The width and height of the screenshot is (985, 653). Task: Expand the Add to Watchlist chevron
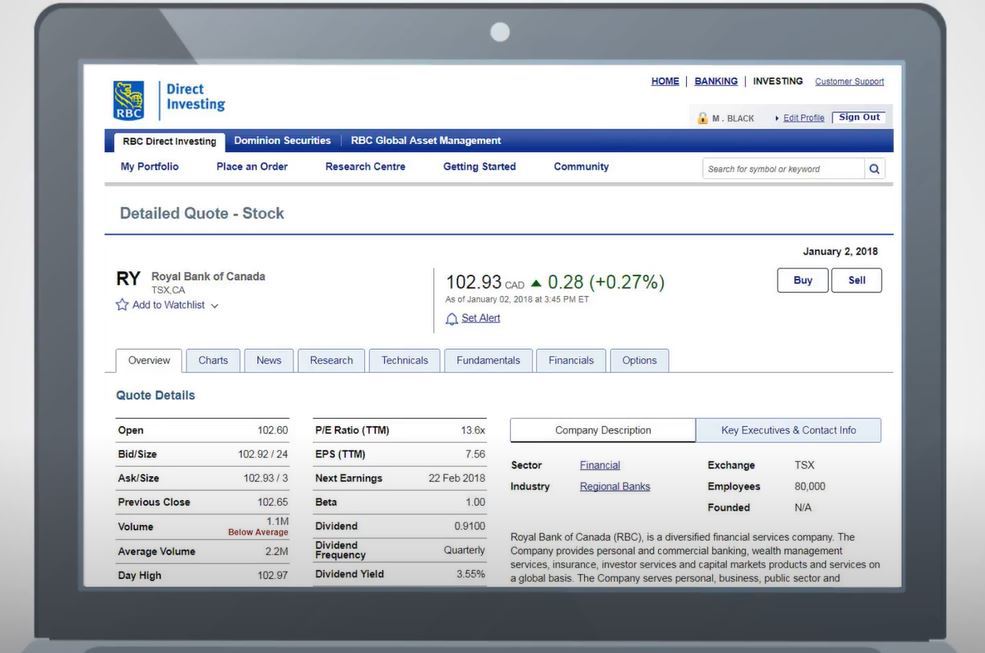[x=215, y=306]
